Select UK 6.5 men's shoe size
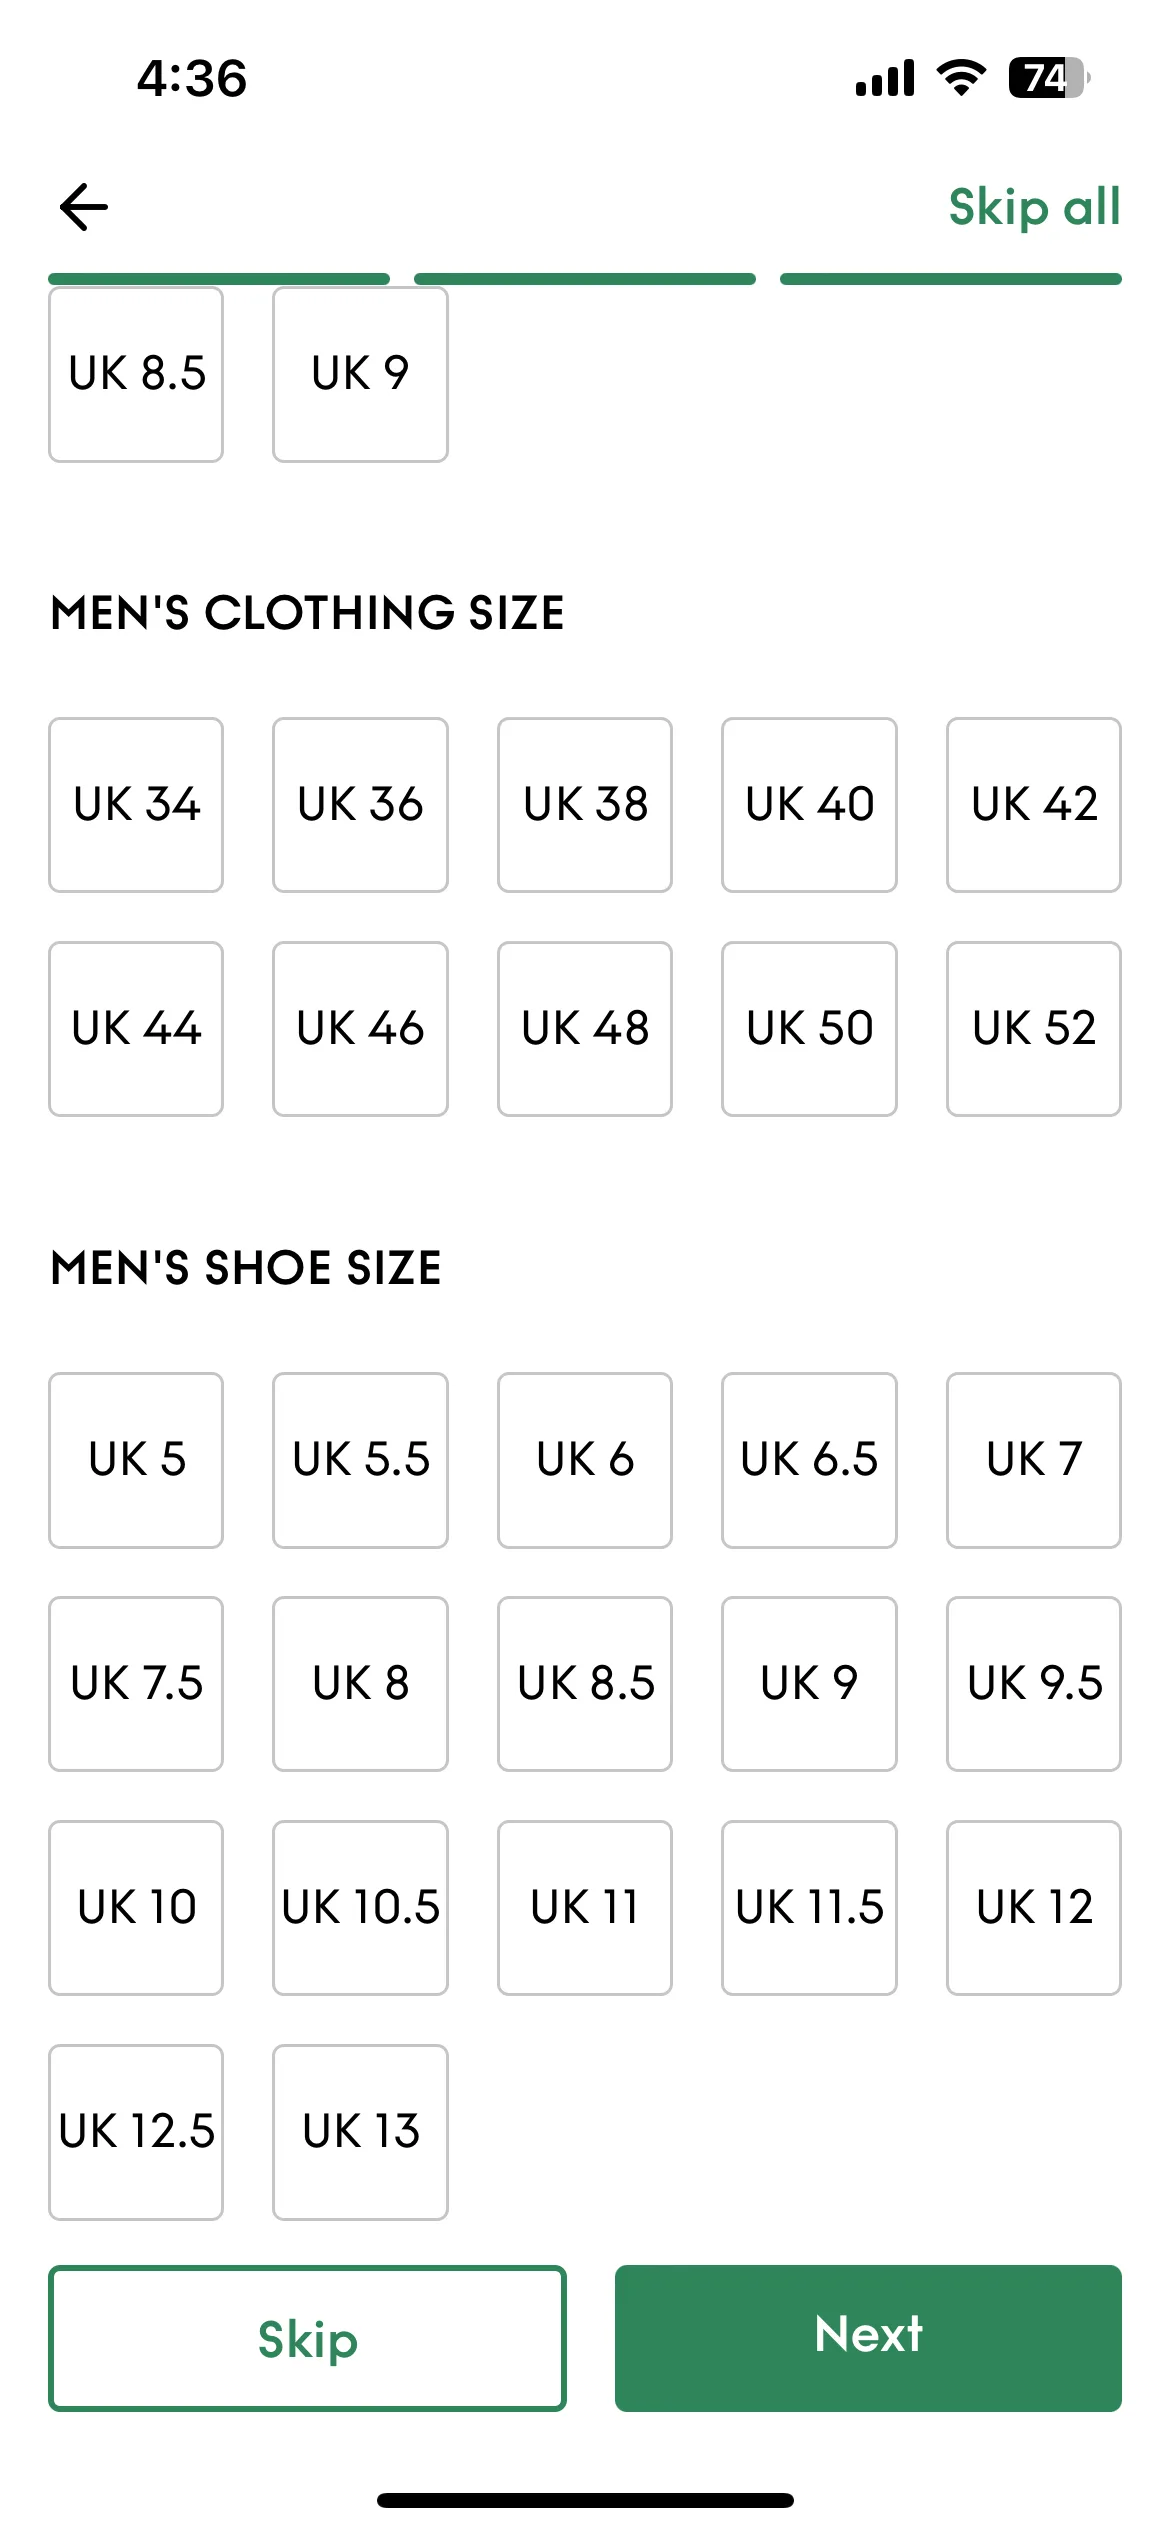Image resolution: width=1170 pixels, height=2532 pixels. point(809,1460)
